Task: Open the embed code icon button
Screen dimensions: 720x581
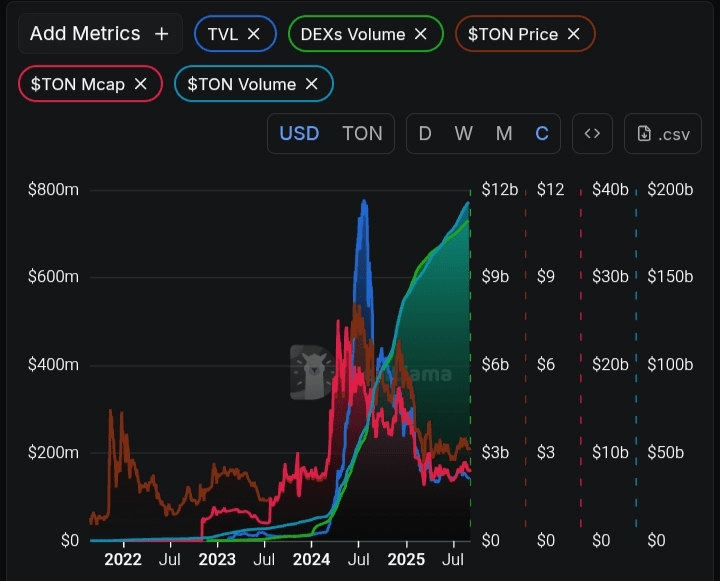Action: tap(592, 133)
